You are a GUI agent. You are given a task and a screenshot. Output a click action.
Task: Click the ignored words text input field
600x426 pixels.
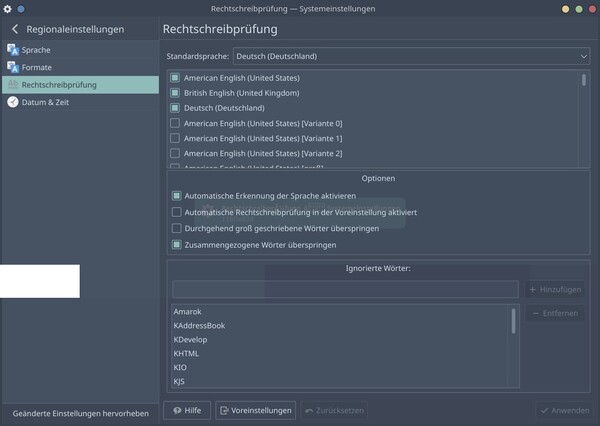(345, 289)
